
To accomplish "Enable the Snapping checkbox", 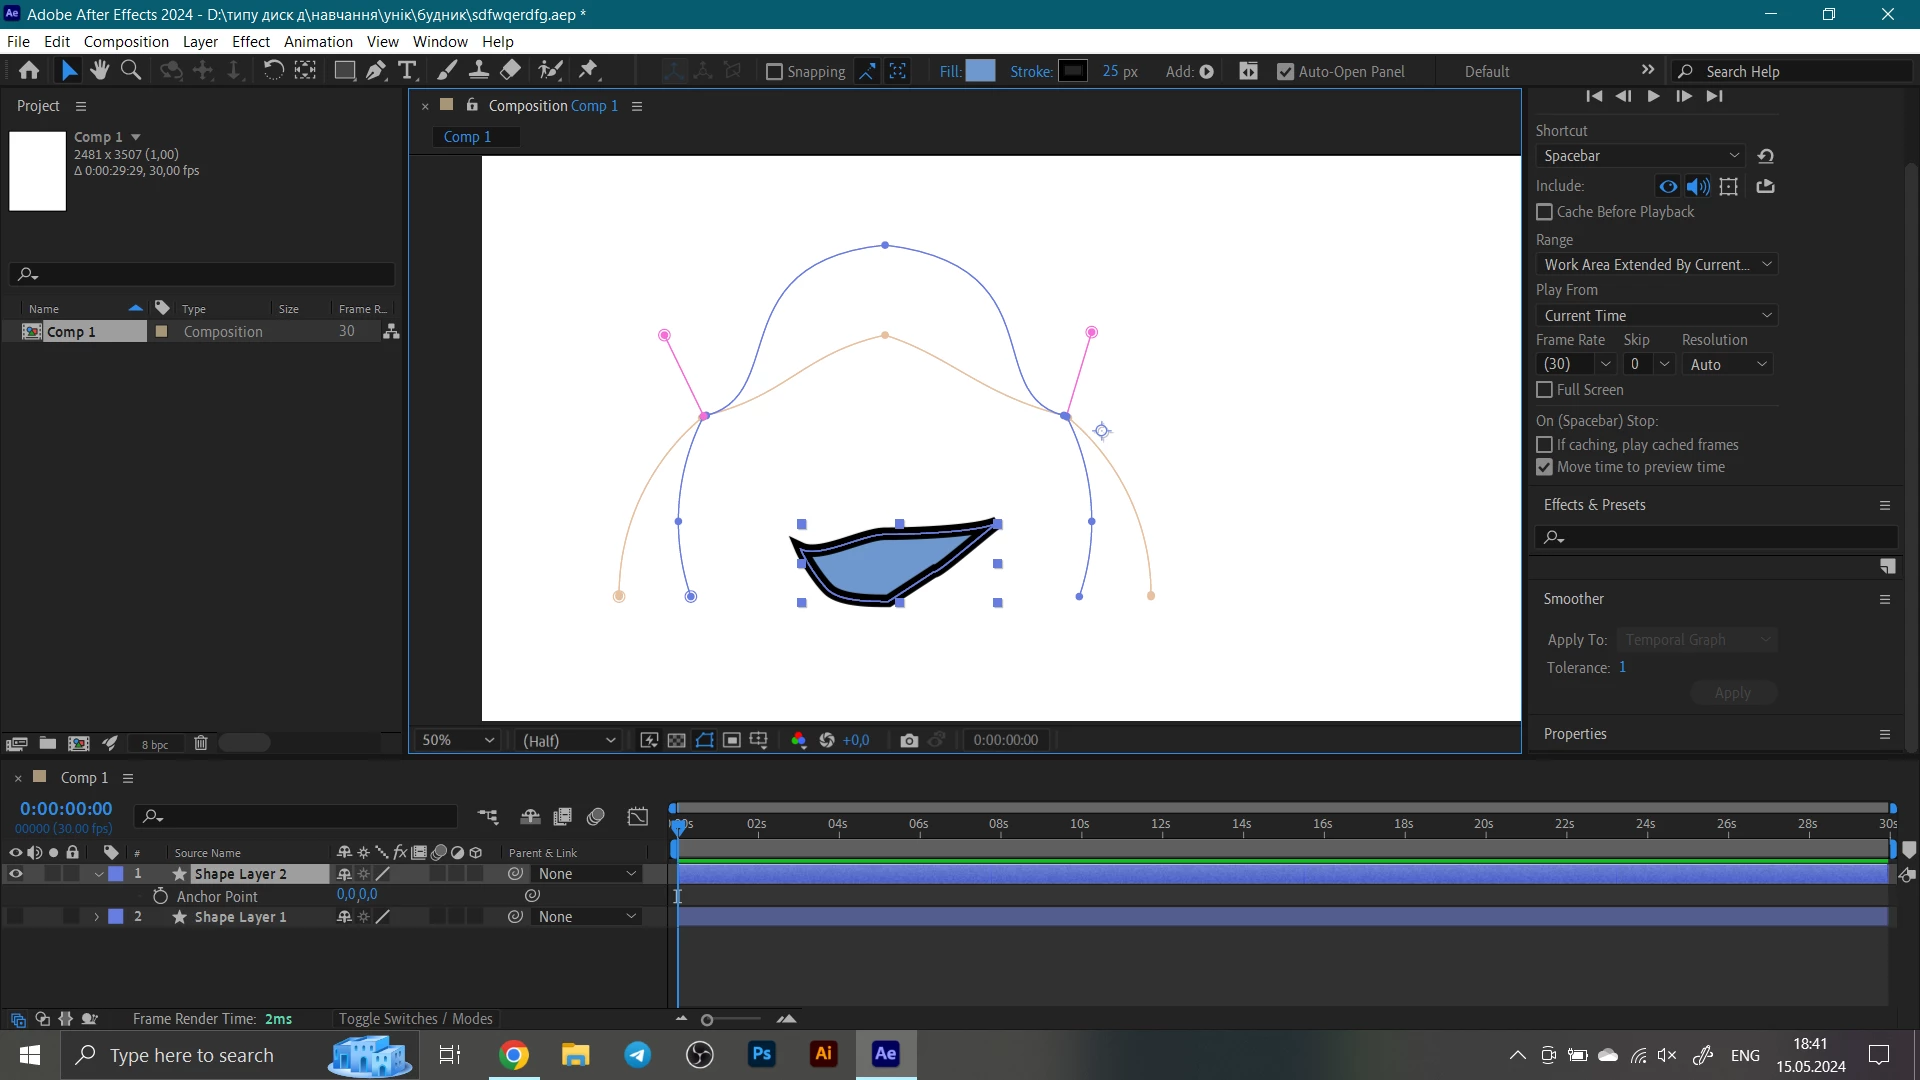I will coord(774,72).
